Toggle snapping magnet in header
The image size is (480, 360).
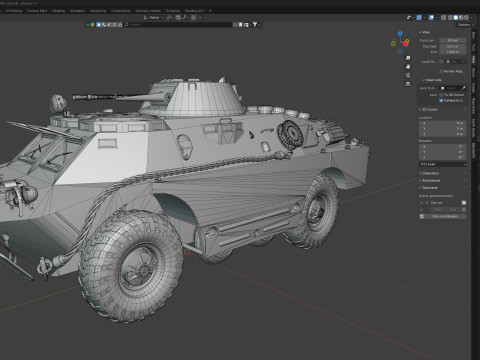(178, 17)
